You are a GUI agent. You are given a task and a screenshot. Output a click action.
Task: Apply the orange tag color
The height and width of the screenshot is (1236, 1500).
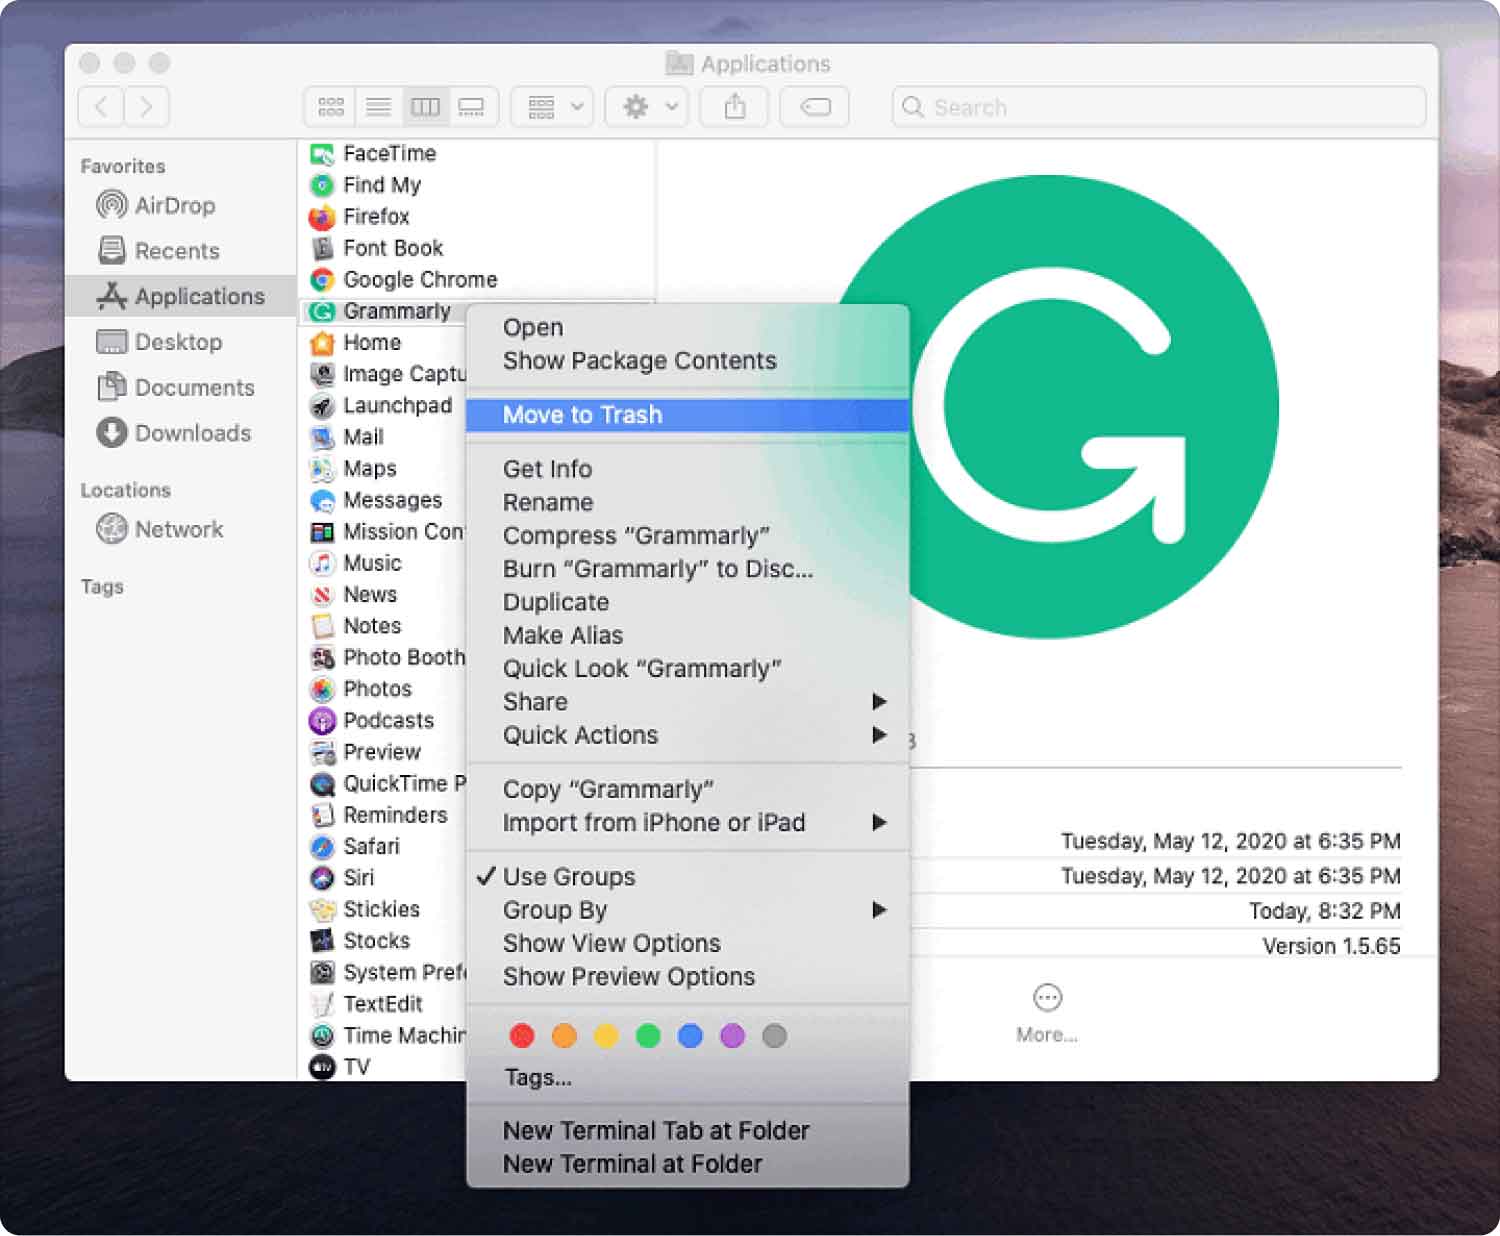564,1036
